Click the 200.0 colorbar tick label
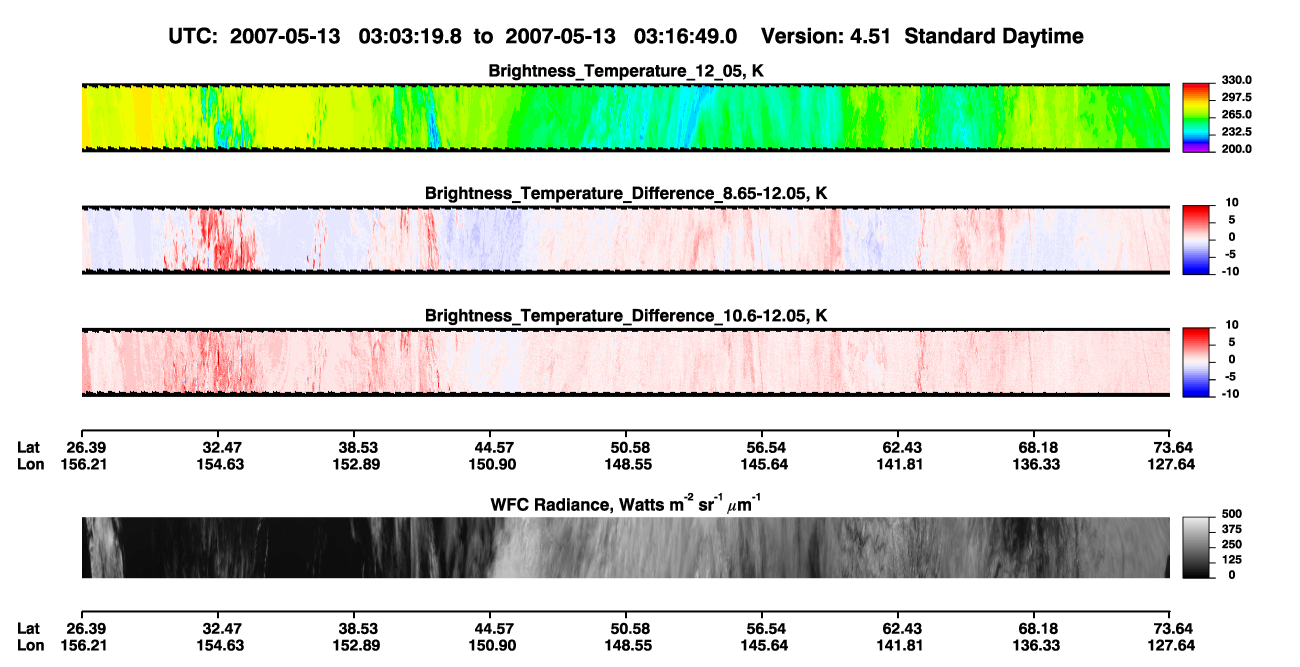This screenshot has height=667, width=1300. coord(1236,149)
